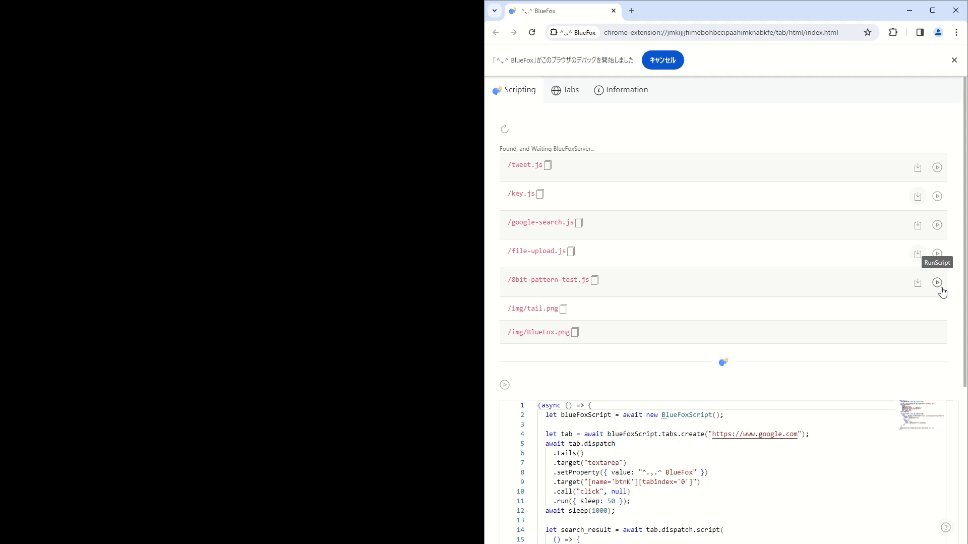The width and height of the screenshot is (968, 544).
Task: Open the Extensions puzzle menu
Action: tap(893, 32)
